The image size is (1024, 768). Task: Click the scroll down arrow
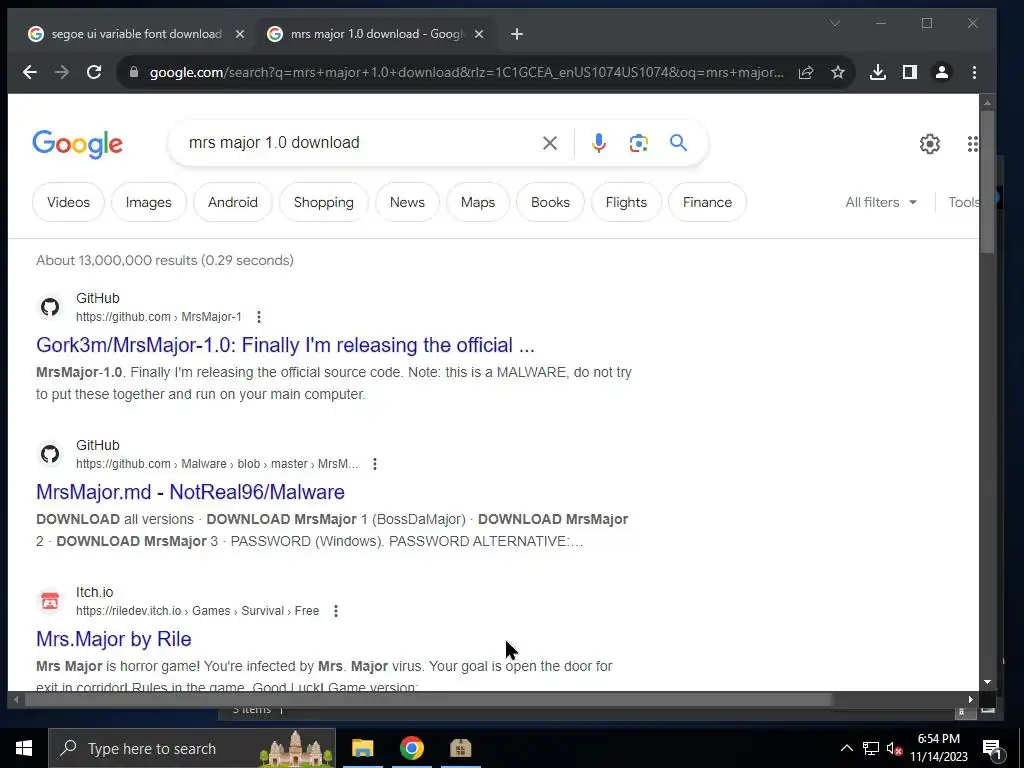[x=987, y=682]
